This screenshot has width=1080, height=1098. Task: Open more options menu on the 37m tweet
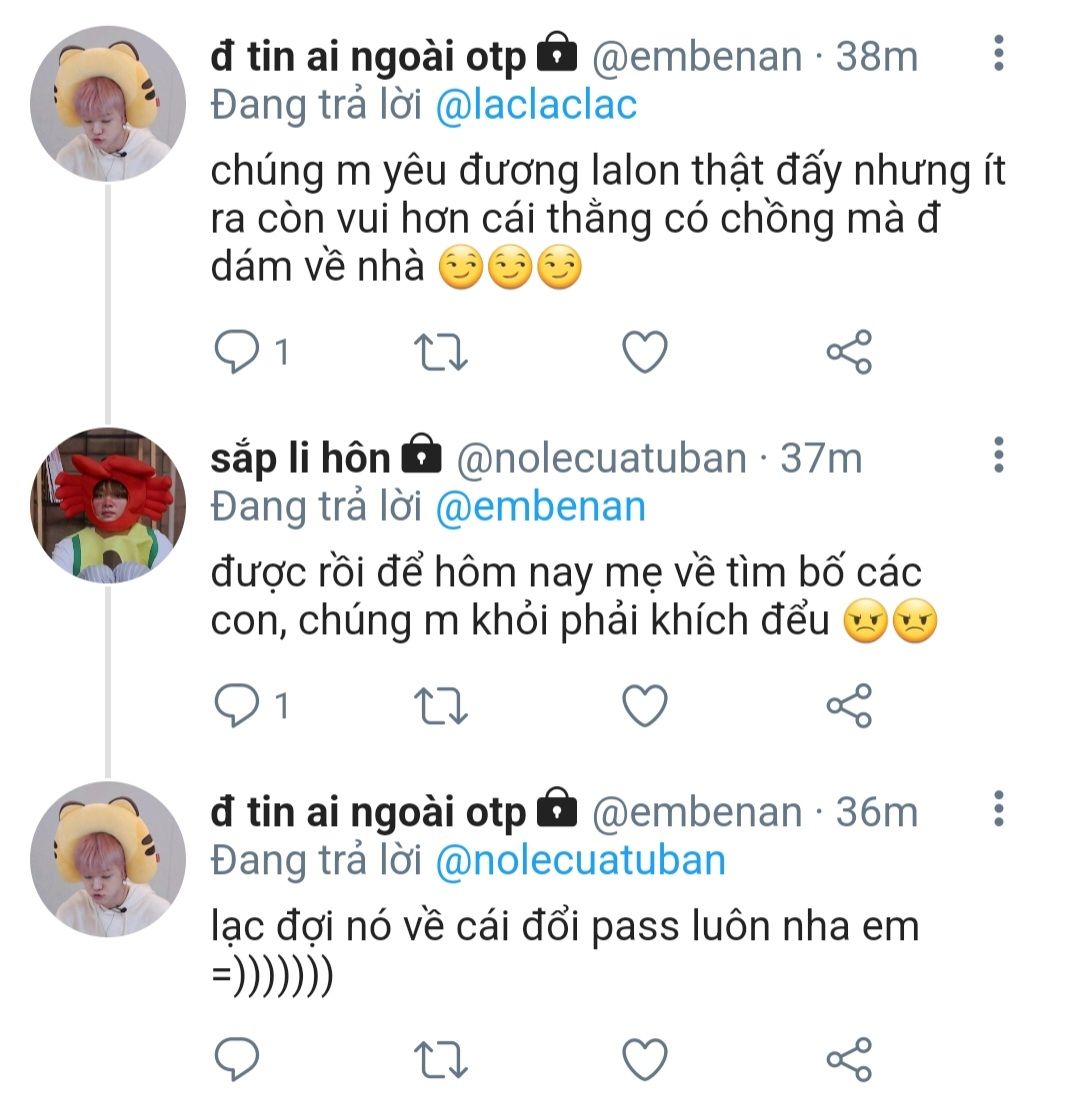coord(997,455)
